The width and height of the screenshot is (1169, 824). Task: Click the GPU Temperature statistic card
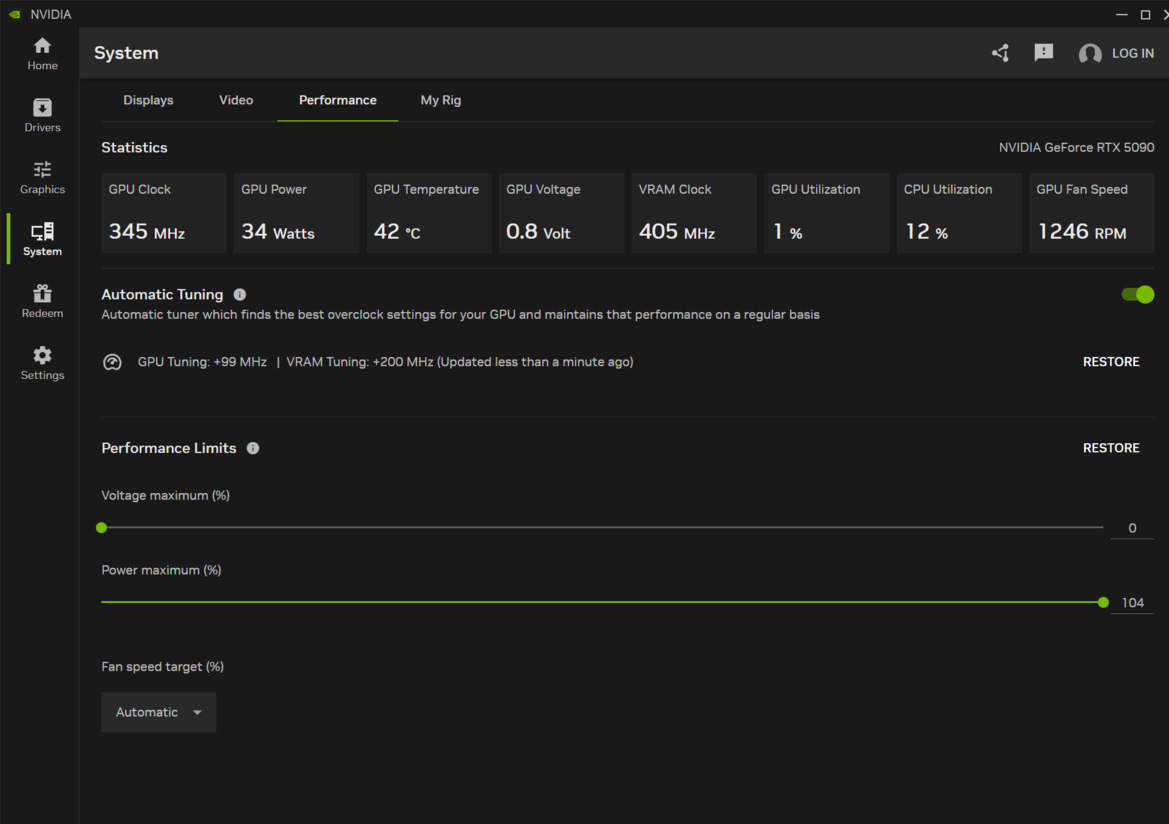[x=429, y=213]
